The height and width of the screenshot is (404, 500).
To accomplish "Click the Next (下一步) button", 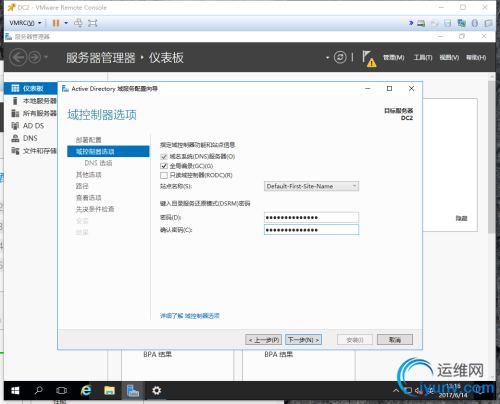I will tap(303, 340).
